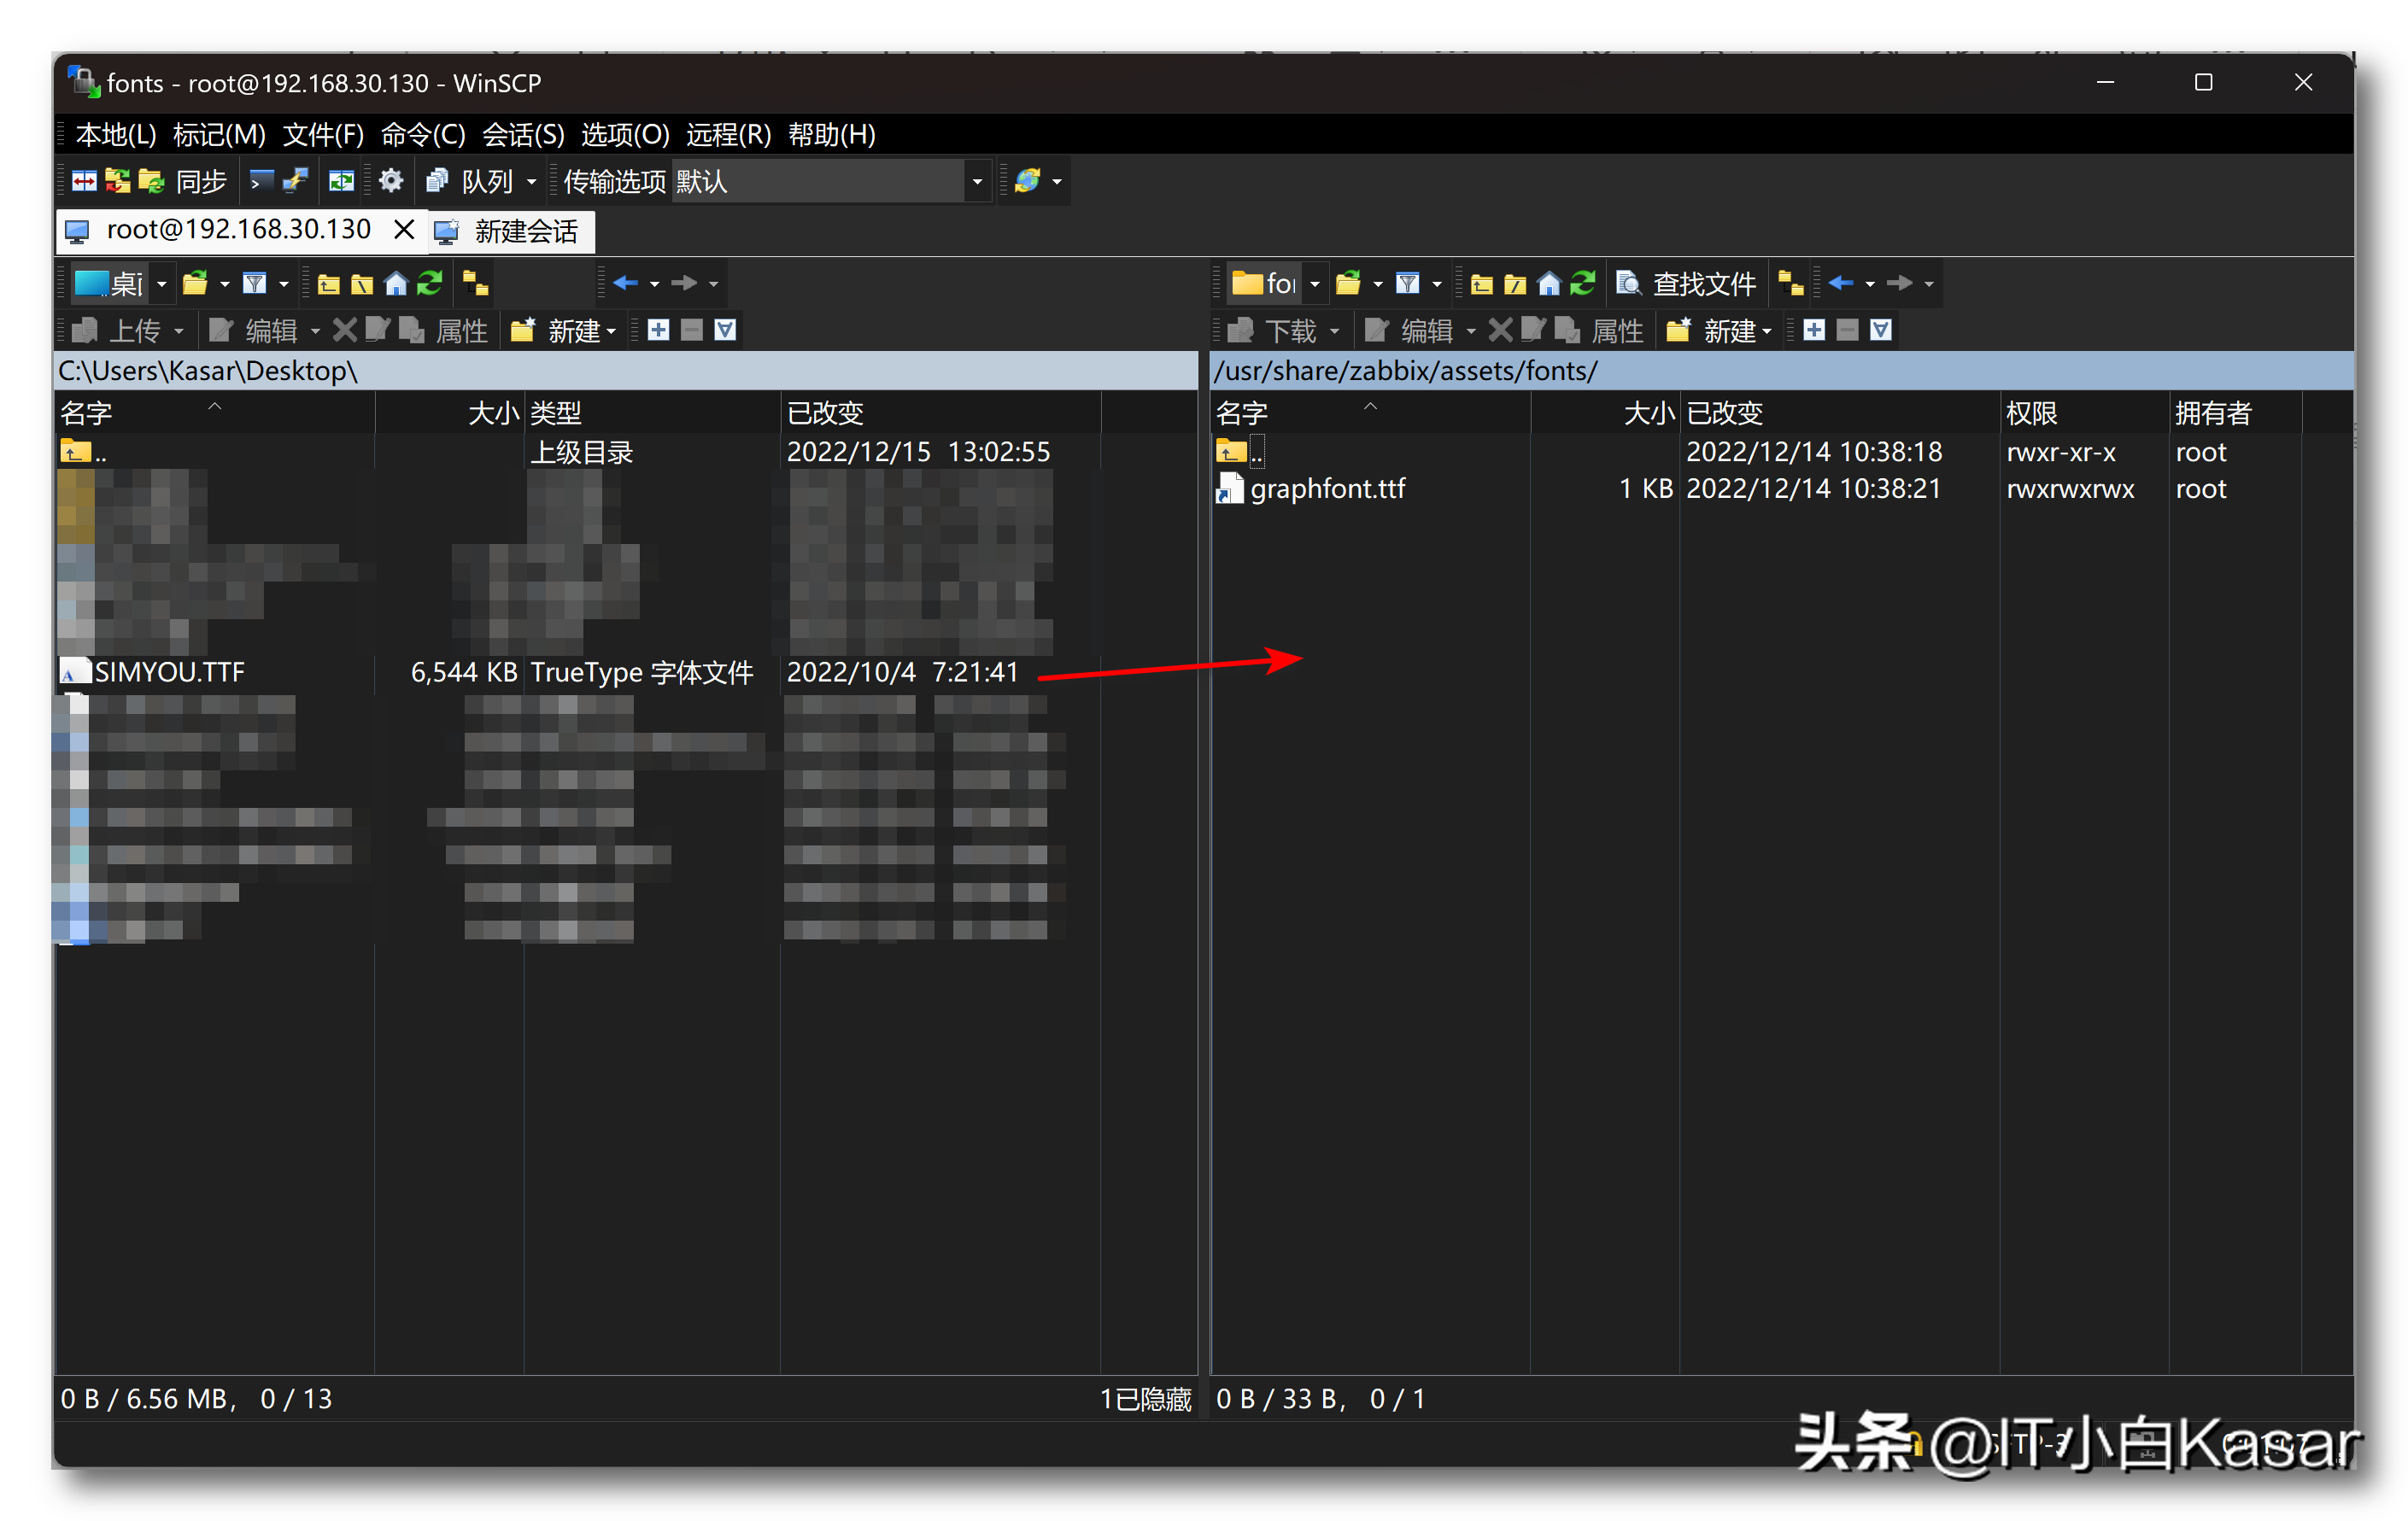Sort remote panel by 权限 column
The image size is (2408, 1521).
2083,412
